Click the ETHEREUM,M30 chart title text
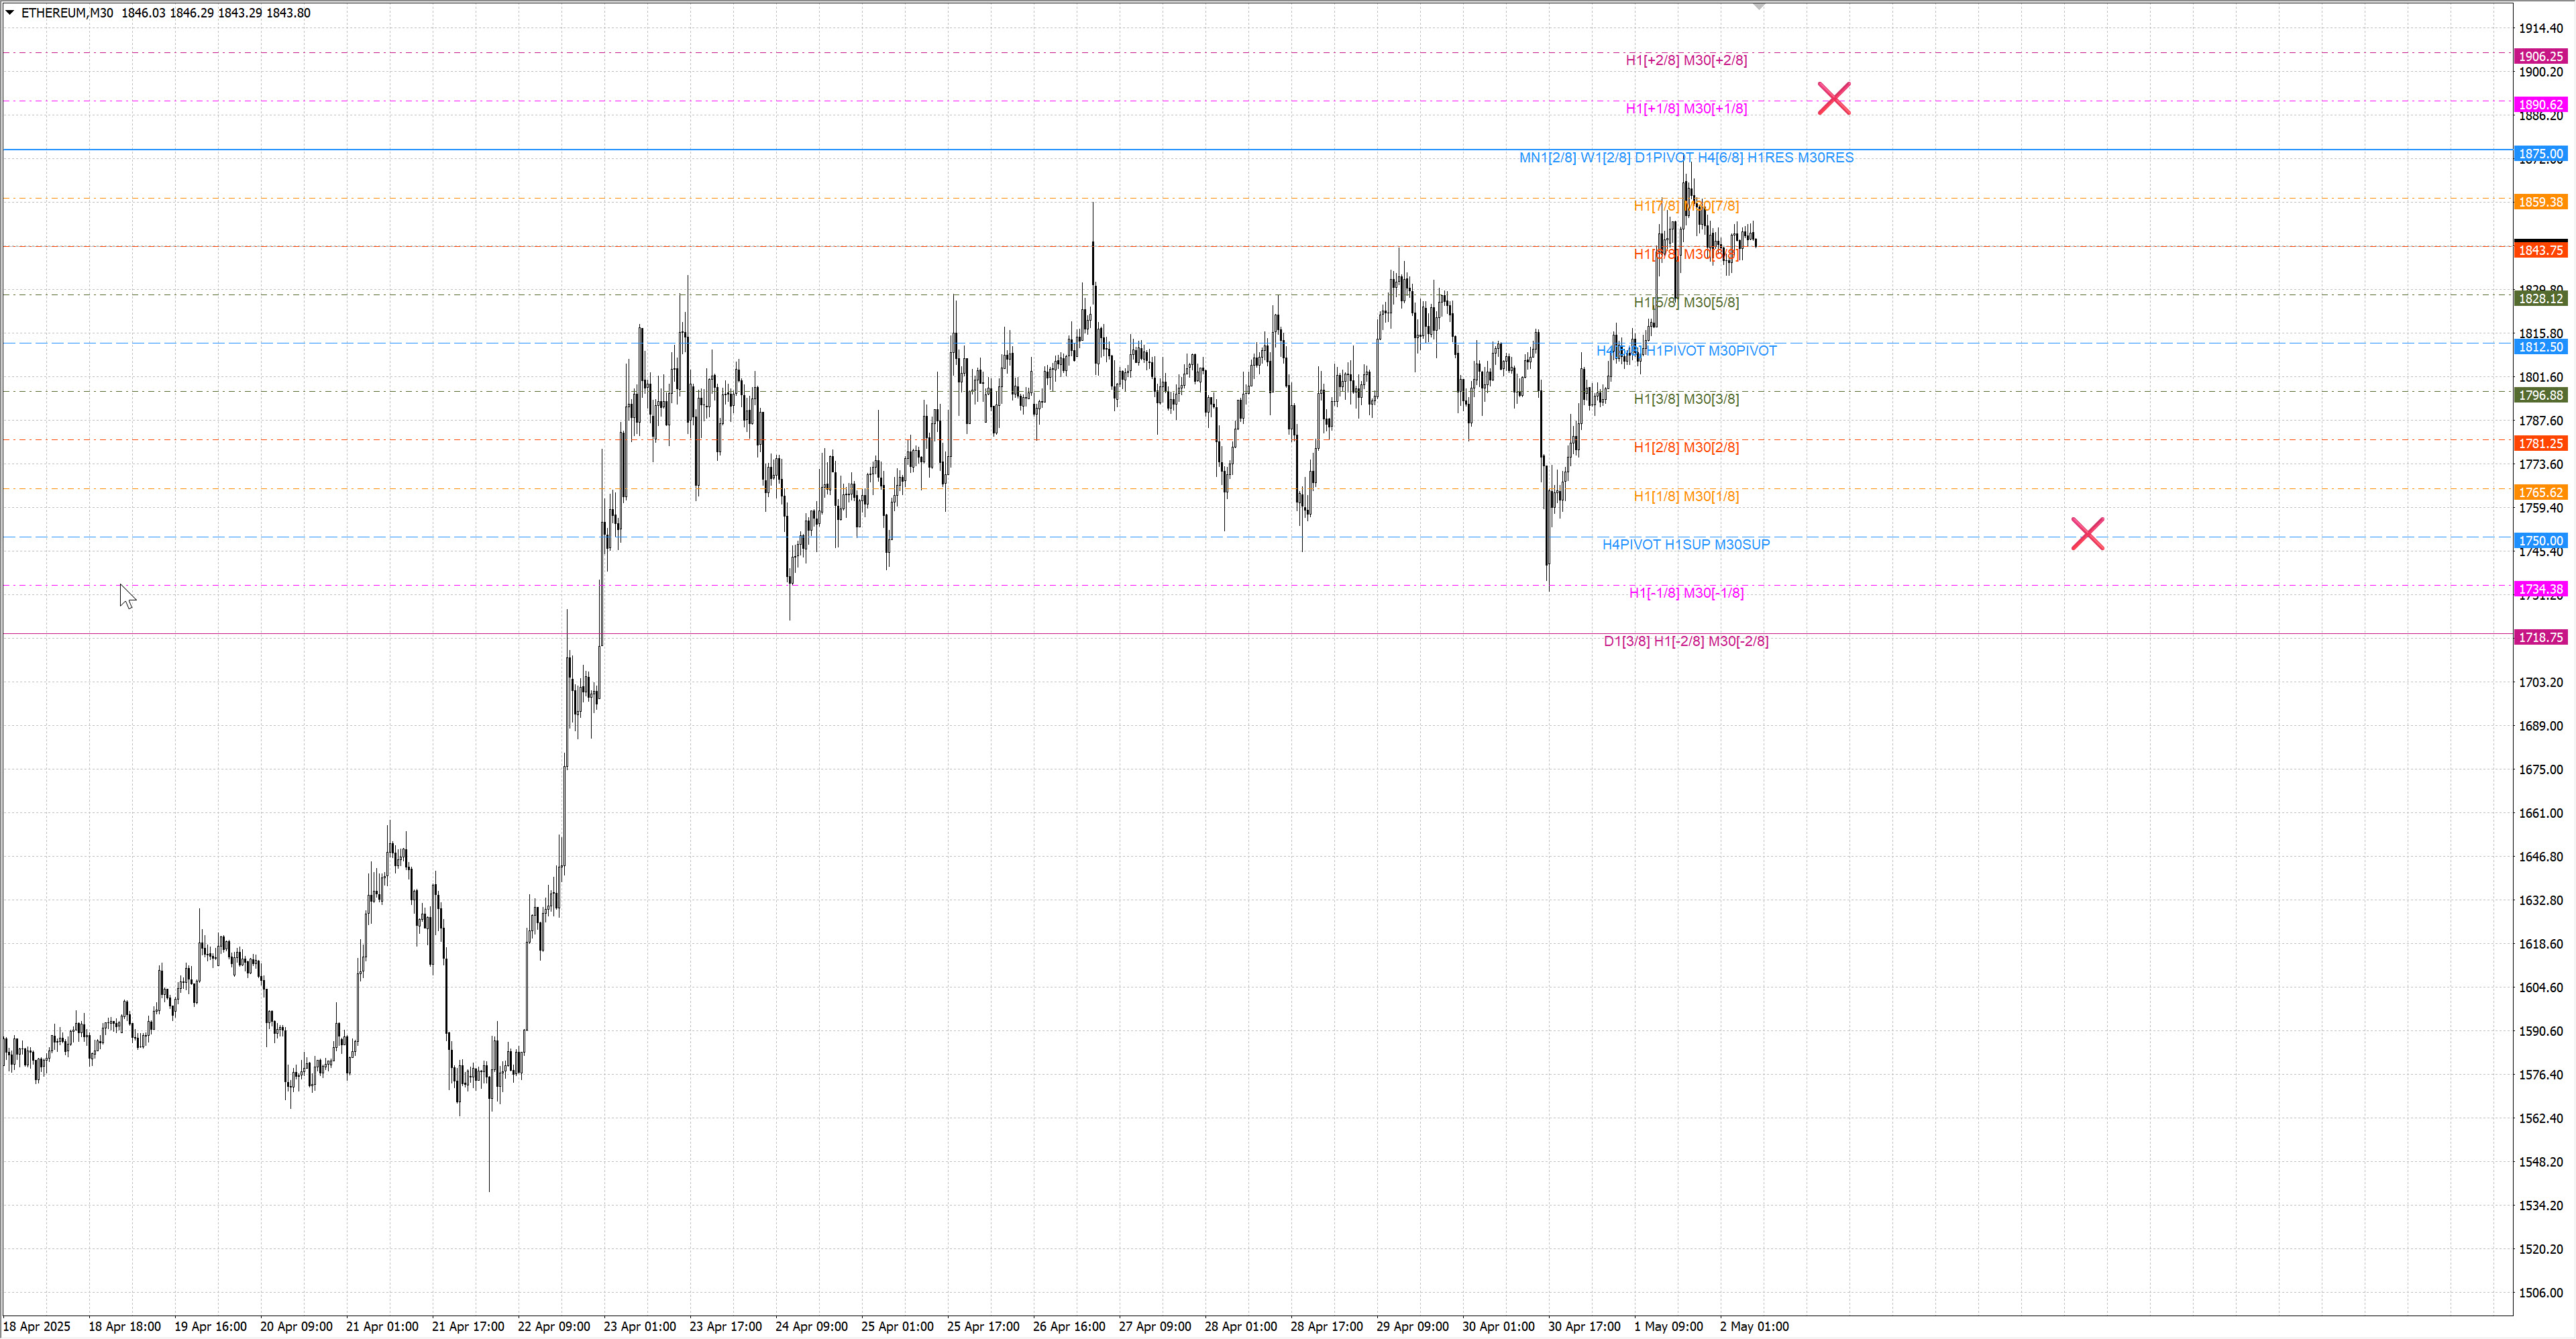2576x1339 pixels. [x=67, y=13]
